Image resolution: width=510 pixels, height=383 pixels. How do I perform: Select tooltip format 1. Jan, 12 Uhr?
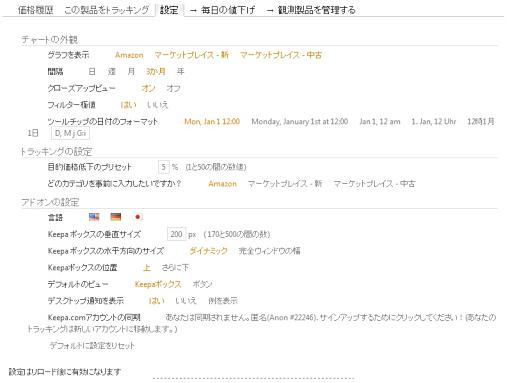pos(434,122)
